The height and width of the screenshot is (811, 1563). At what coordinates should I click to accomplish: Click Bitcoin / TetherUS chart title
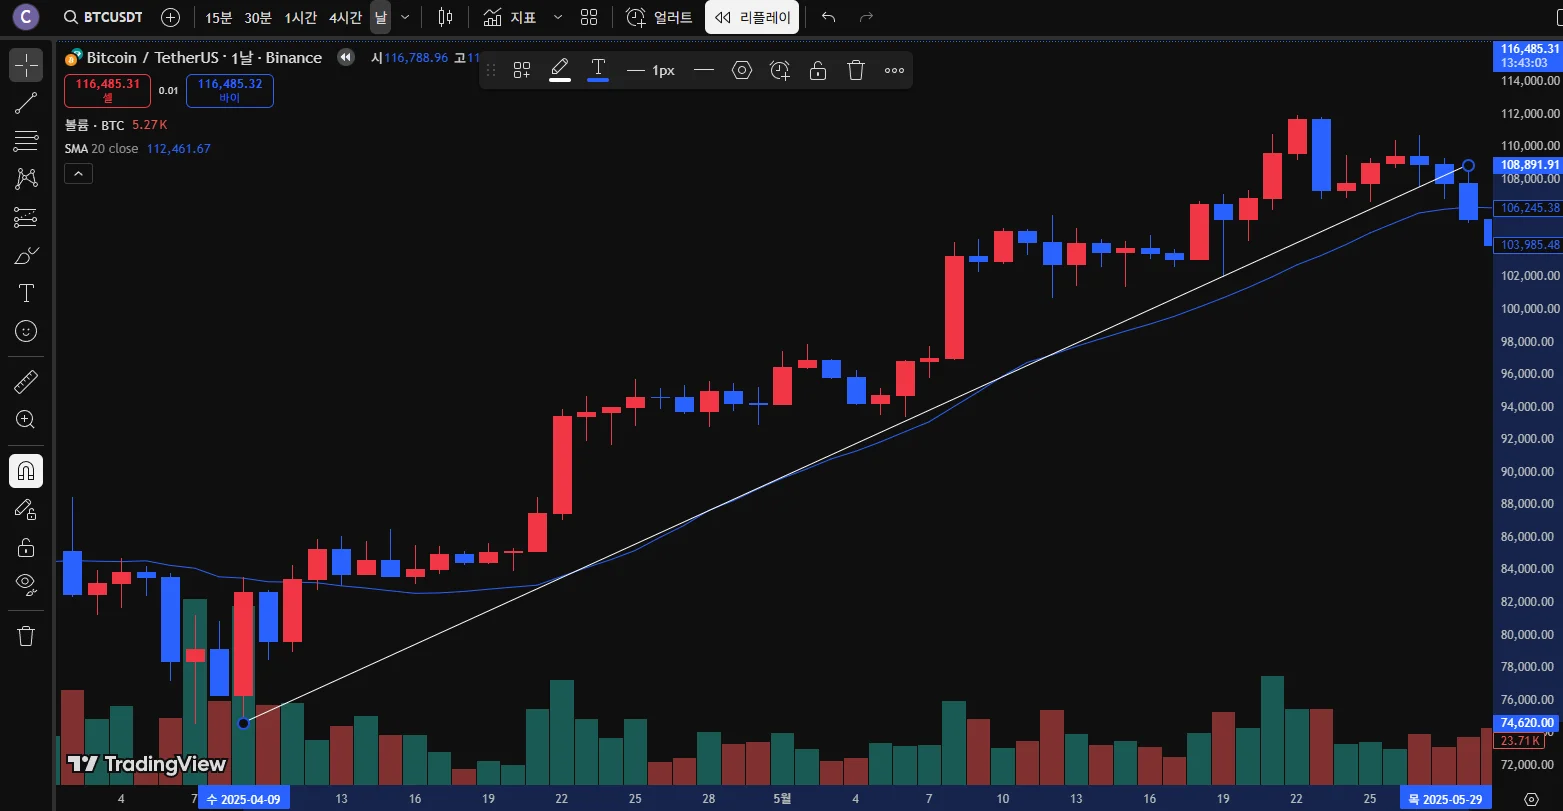pyautogui.click(x=204, y=57)
